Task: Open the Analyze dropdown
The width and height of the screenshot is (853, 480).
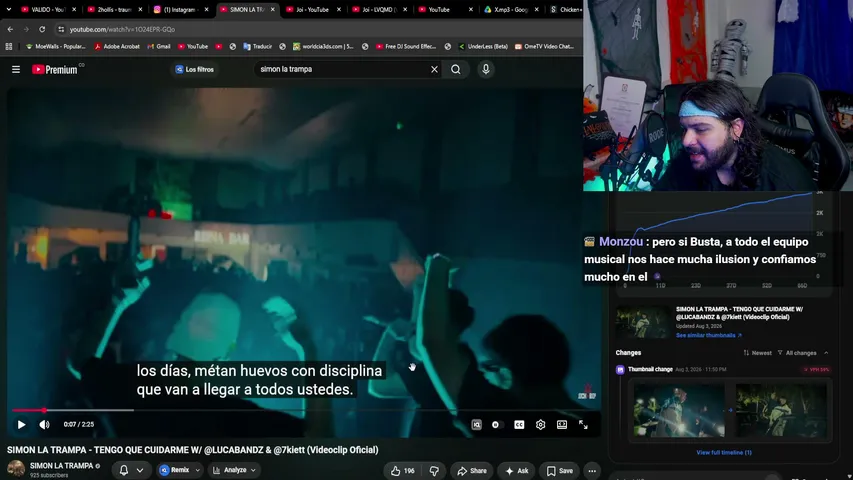Action: coord(235,470)
